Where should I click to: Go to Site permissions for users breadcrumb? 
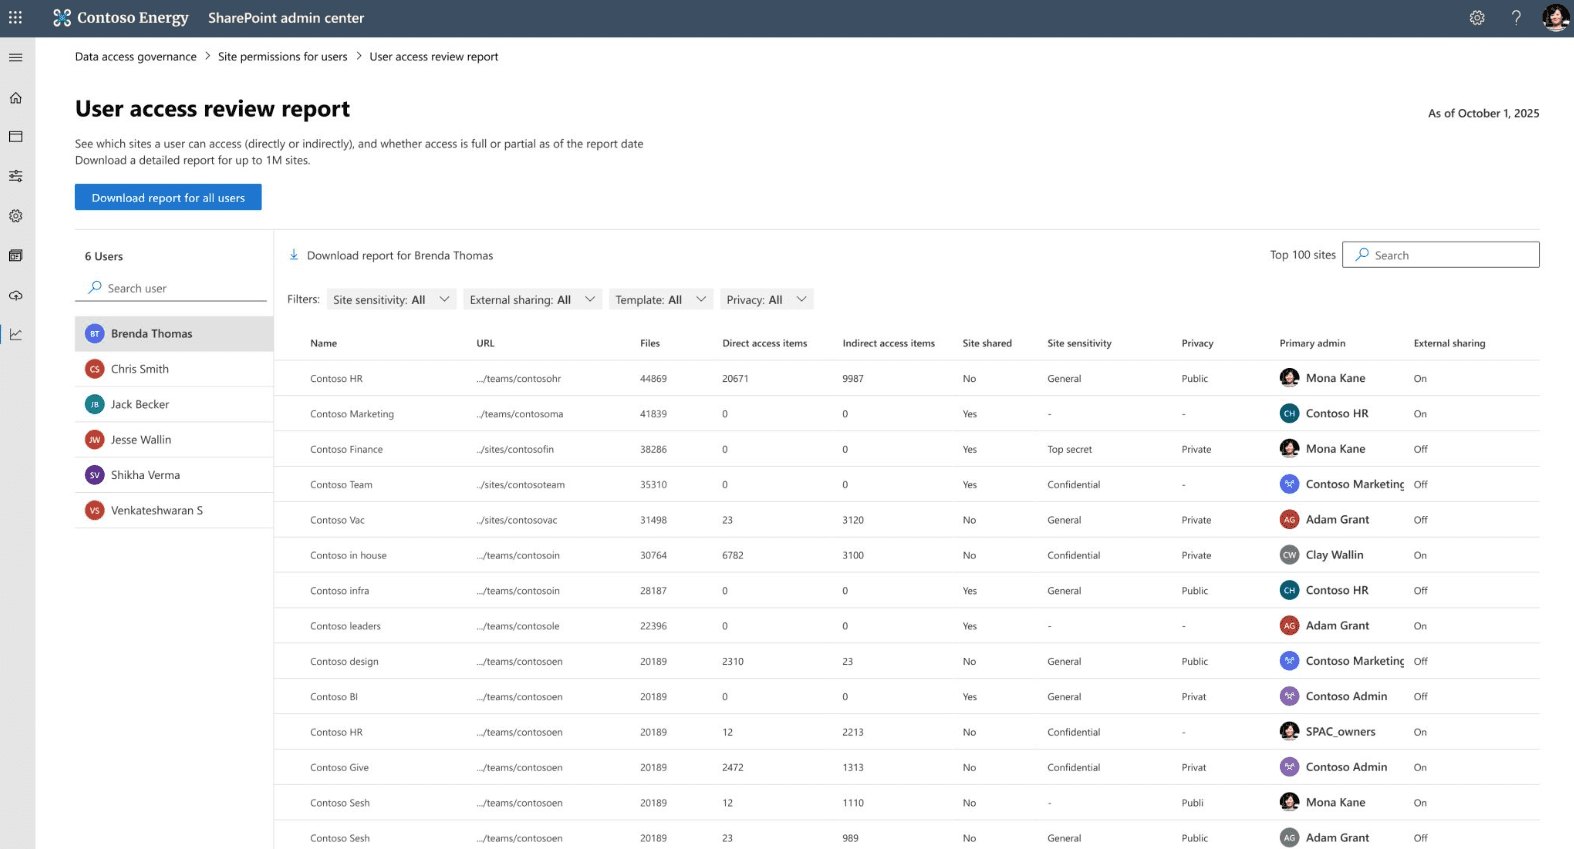(x=283, y=57)
